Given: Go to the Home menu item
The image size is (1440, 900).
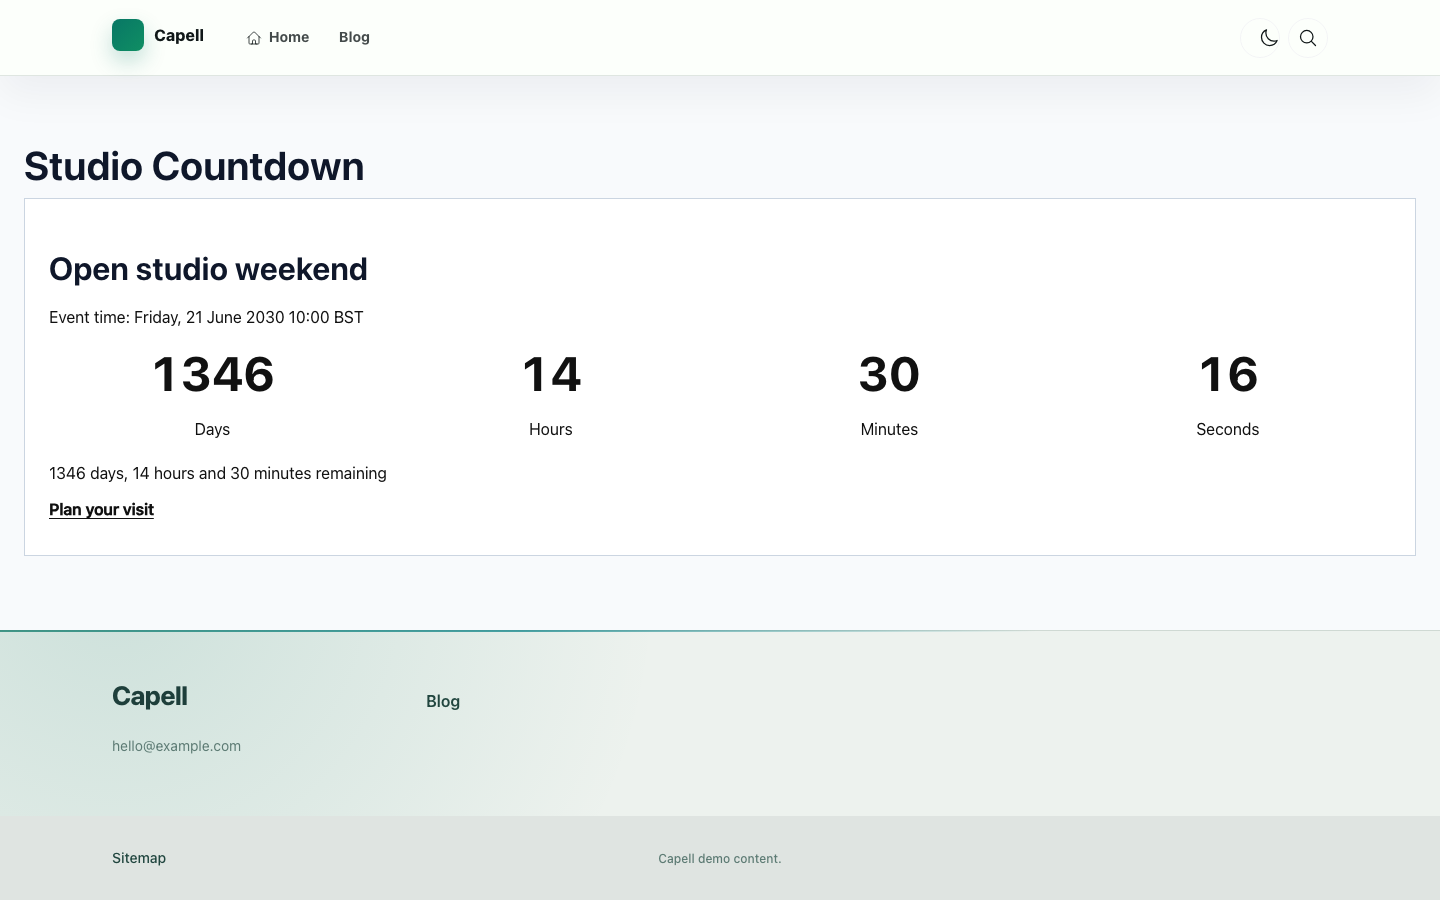Looking at the screenshot, I should coord(278,37).
